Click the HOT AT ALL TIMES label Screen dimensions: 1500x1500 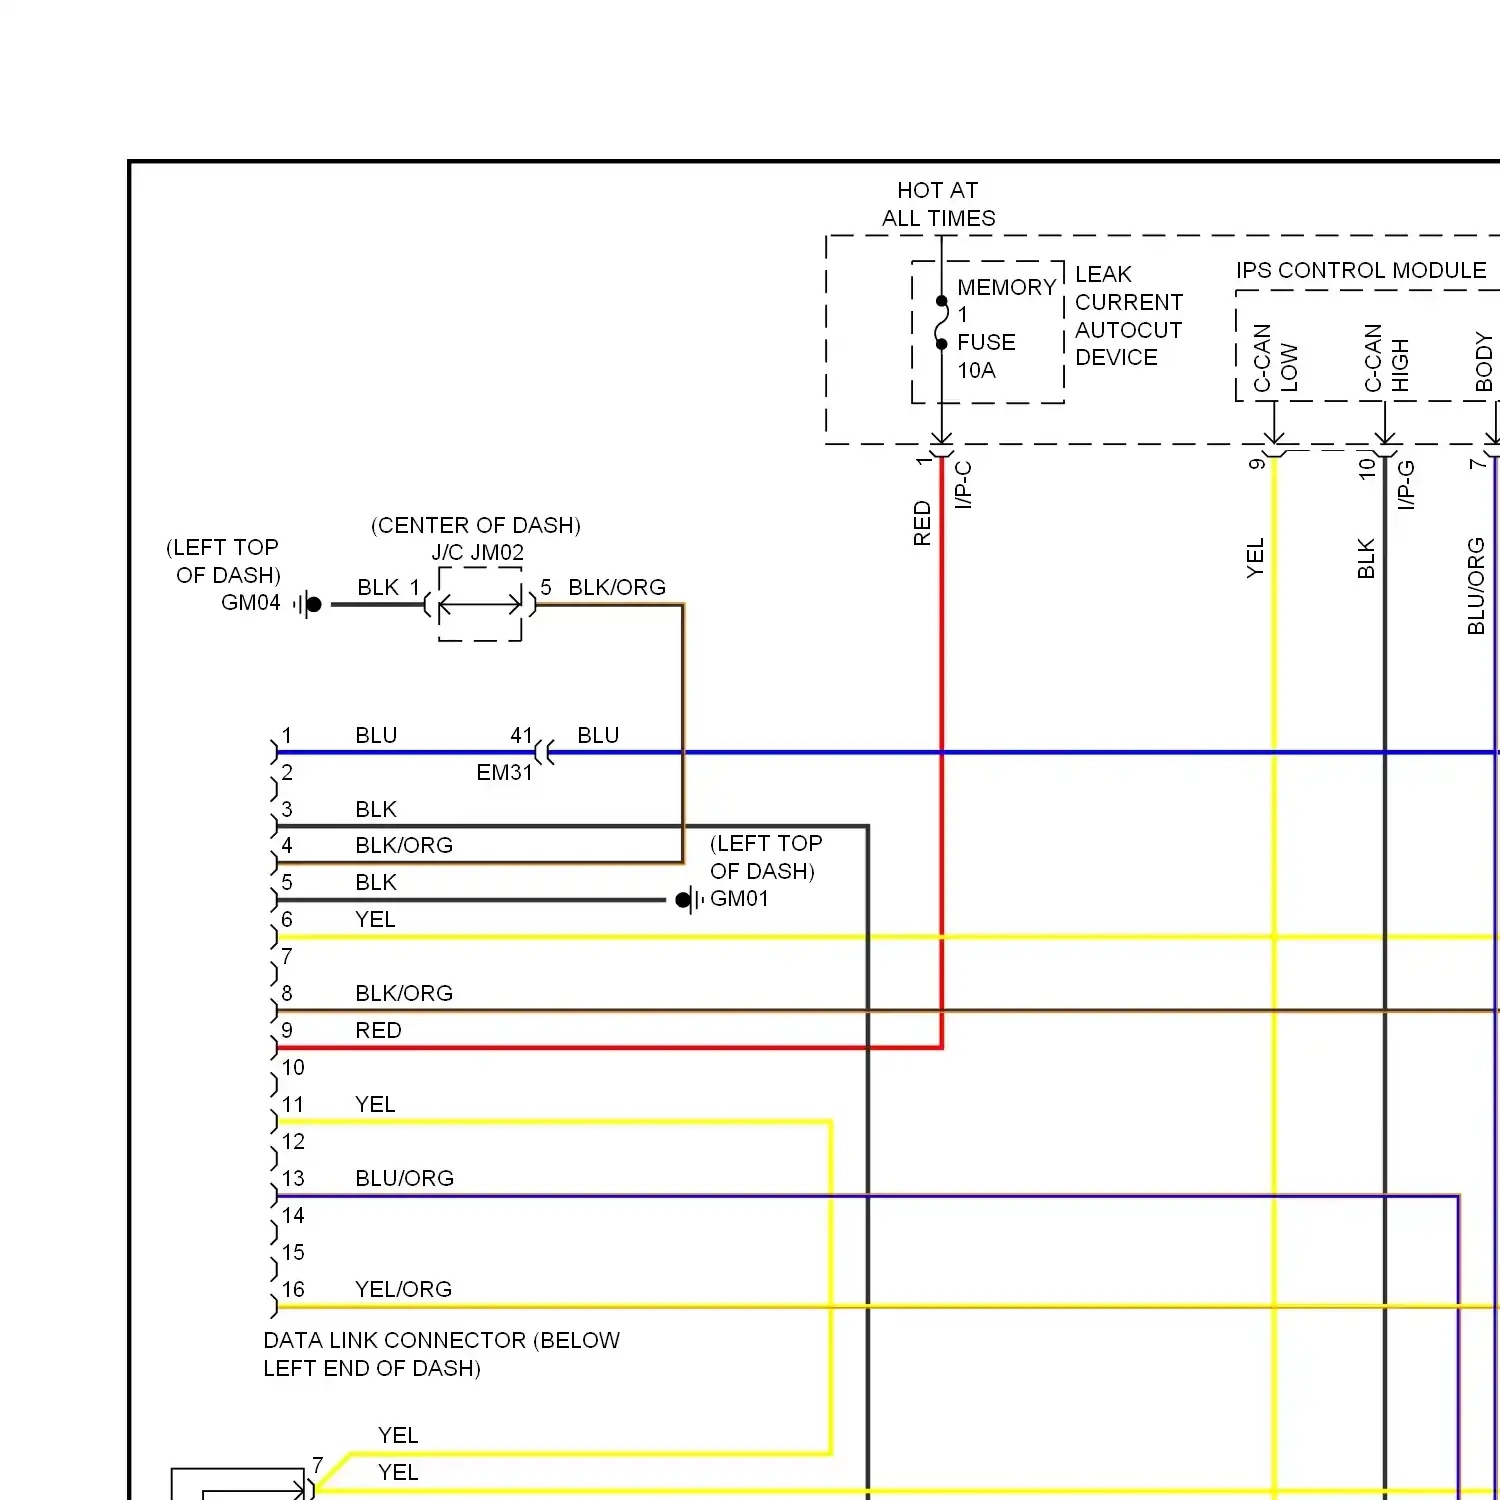point(938,204)
